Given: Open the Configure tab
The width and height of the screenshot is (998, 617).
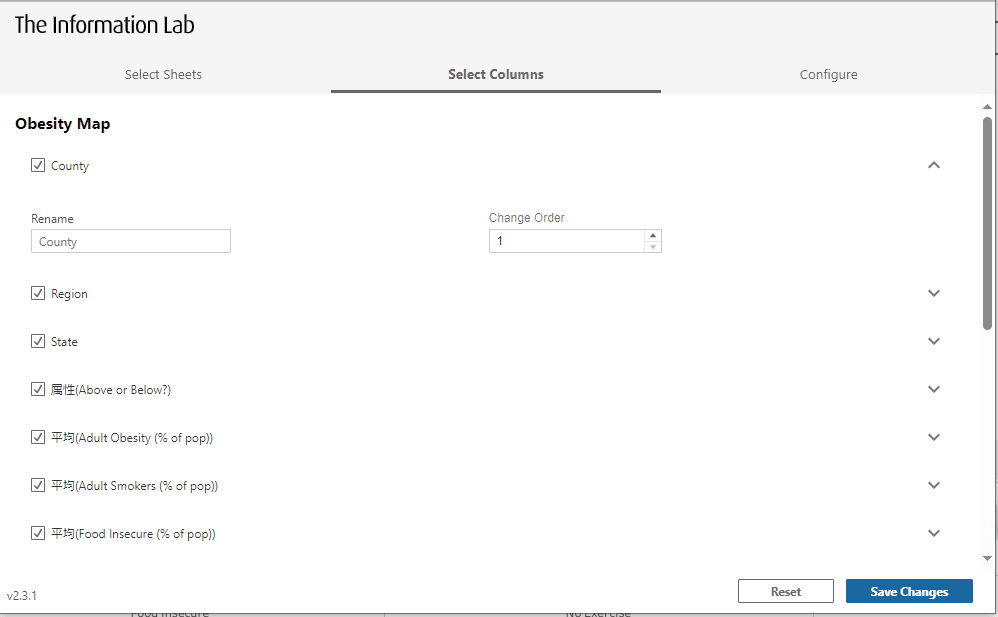Looking at the screenshot, I should [828, 74].
